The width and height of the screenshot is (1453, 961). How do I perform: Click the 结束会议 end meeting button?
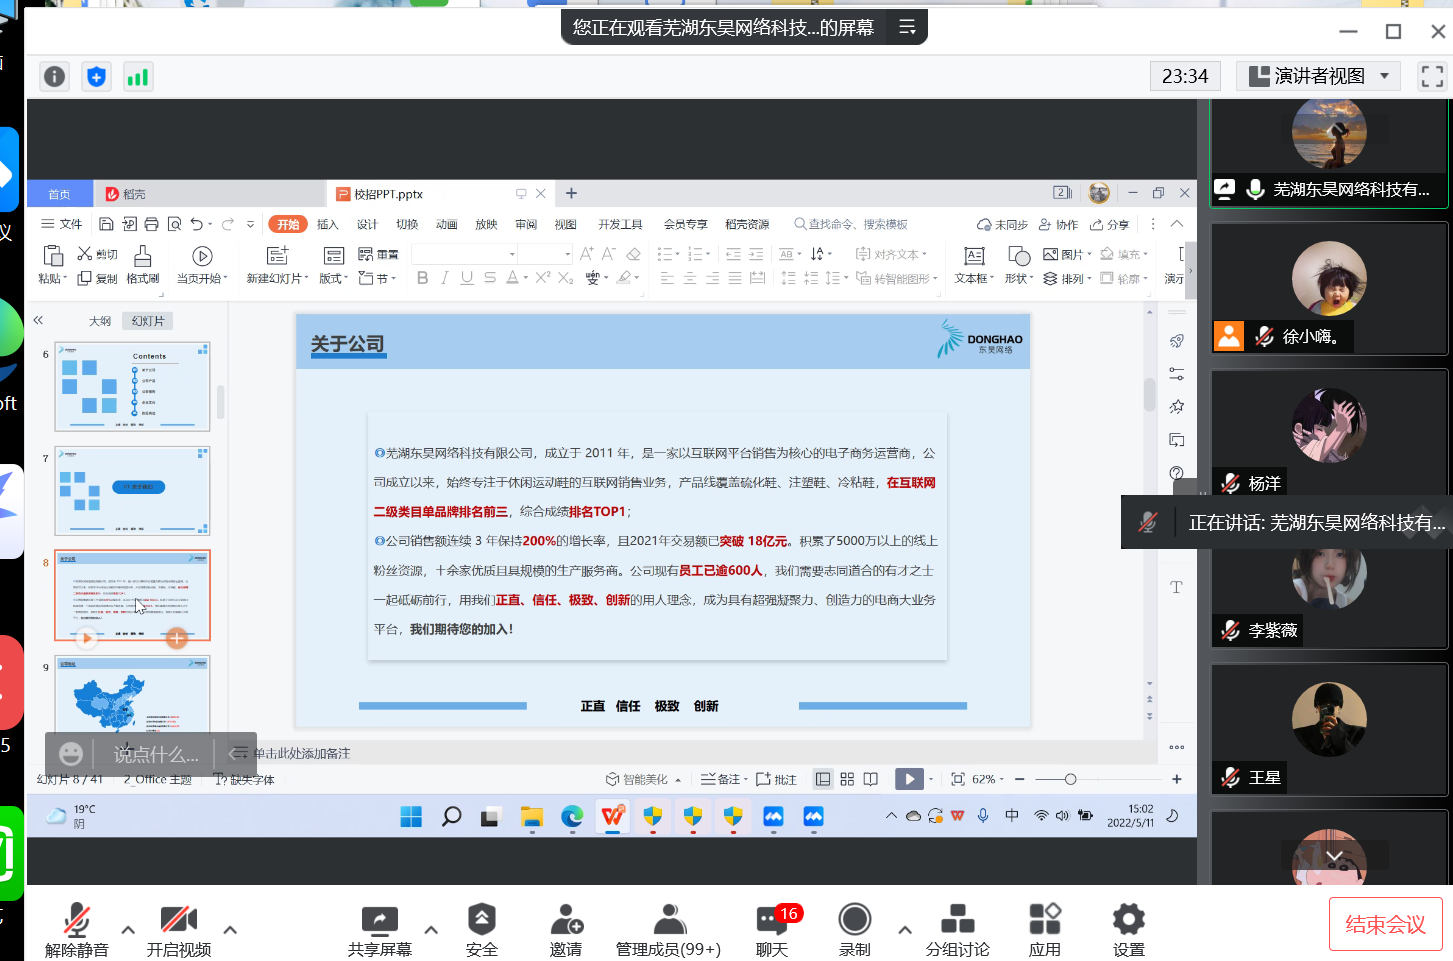[x=1385, y=924]
